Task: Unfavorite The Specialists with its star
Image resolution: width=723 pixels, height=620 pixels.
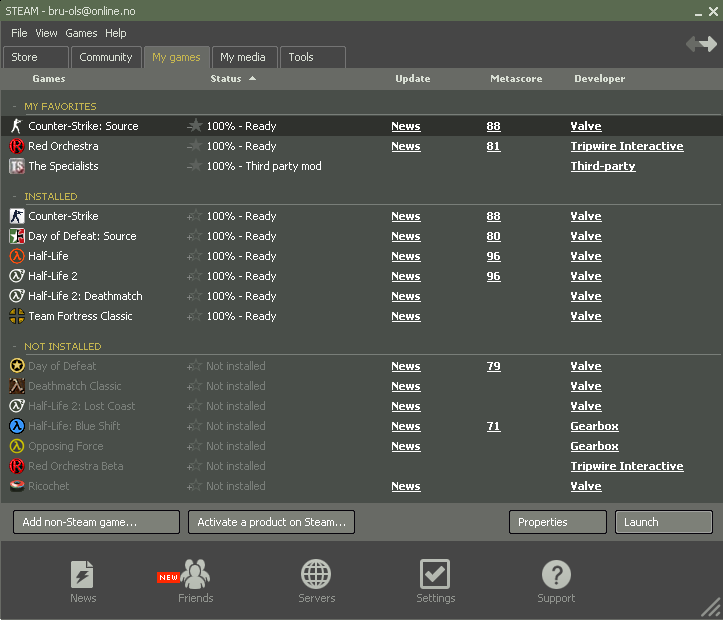Action: click(x=195, y=165)
